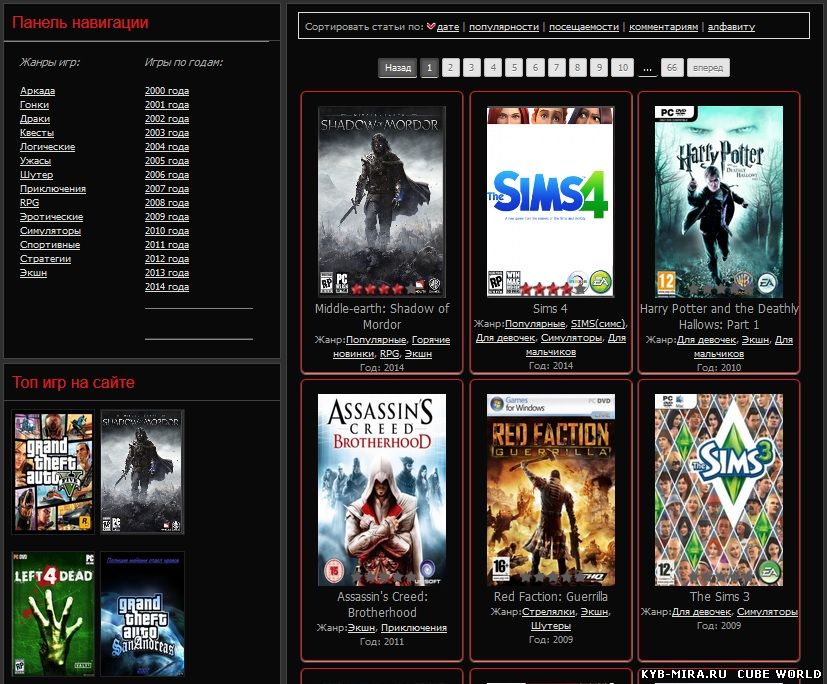Show games from 2014 года
The height and width of the screenshot is (684, 827).
tap(167, 286)
